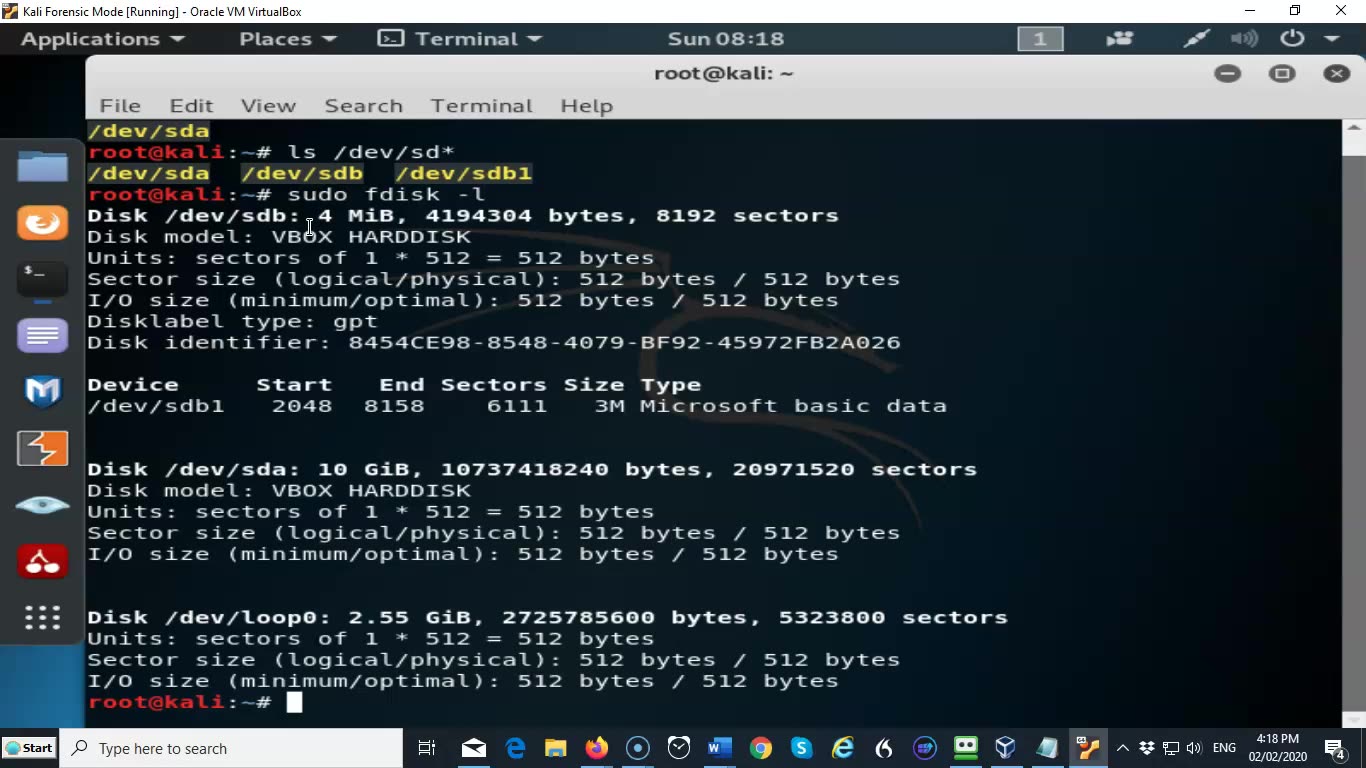
Task: Select the eye tool icon in the dock
Action: pos(42,505)
